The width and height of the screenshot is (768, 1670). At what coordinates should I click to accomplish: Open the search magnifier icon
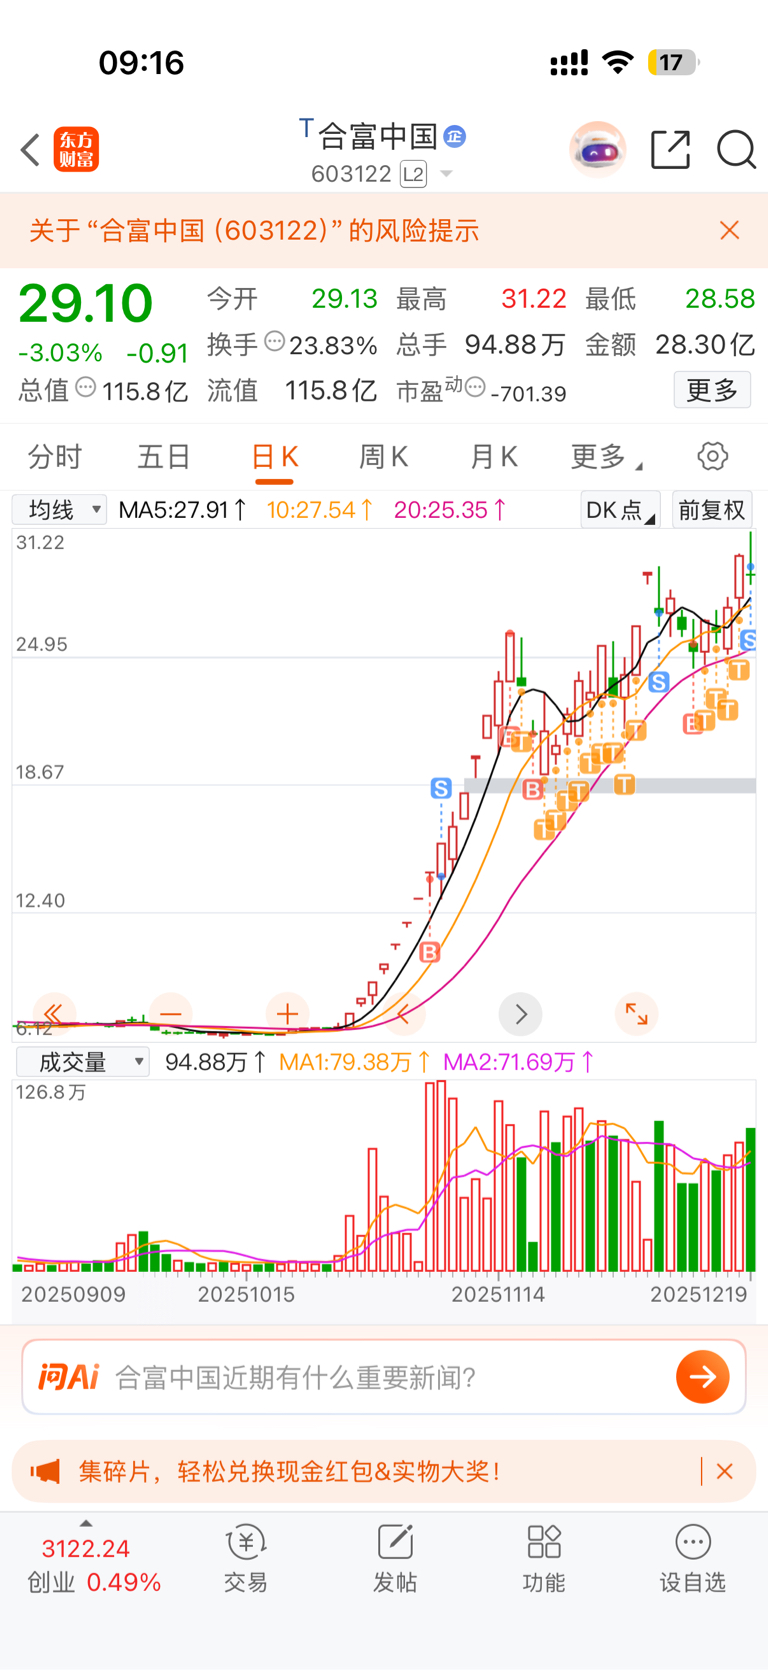[x=736, y=150]
